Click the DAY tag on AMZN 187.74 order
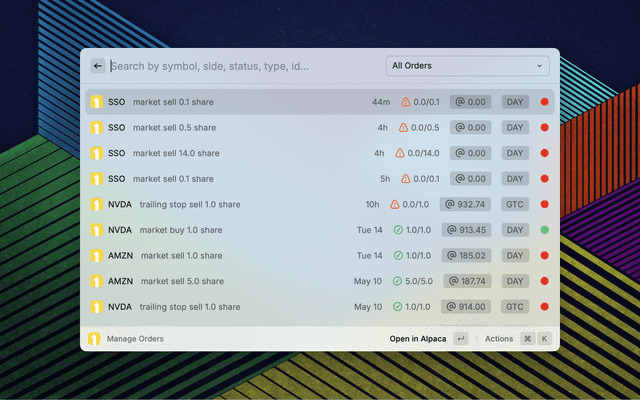This screenshot has height=400, width=640. 515,281
